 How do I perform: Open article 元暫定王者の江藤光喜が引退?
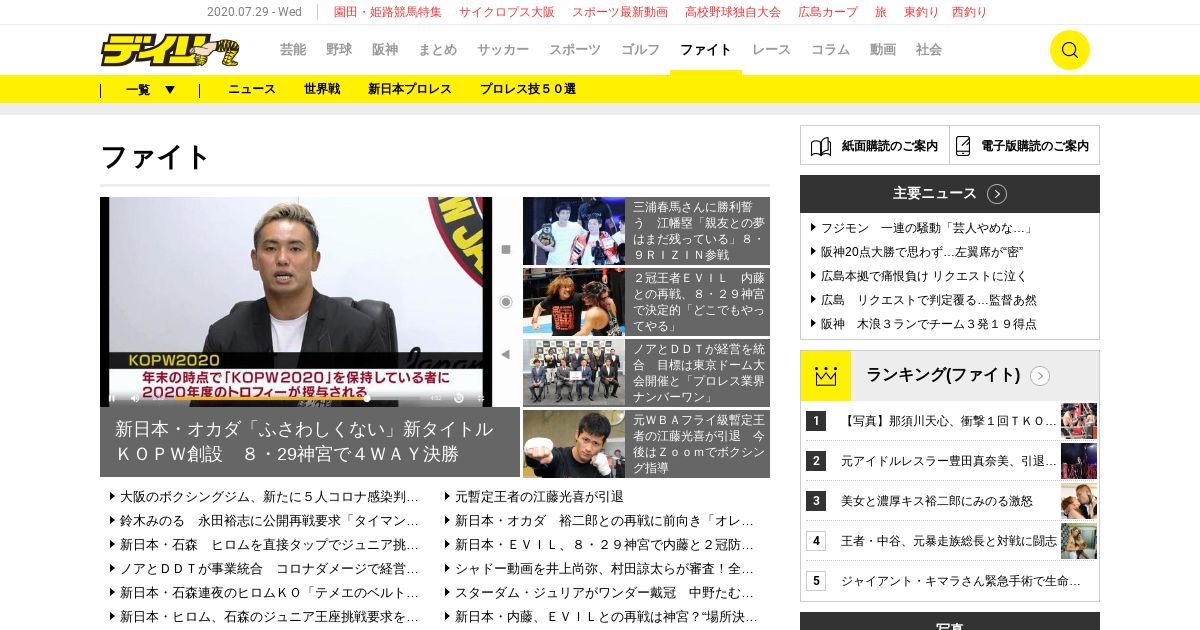[x=539, y=496]
